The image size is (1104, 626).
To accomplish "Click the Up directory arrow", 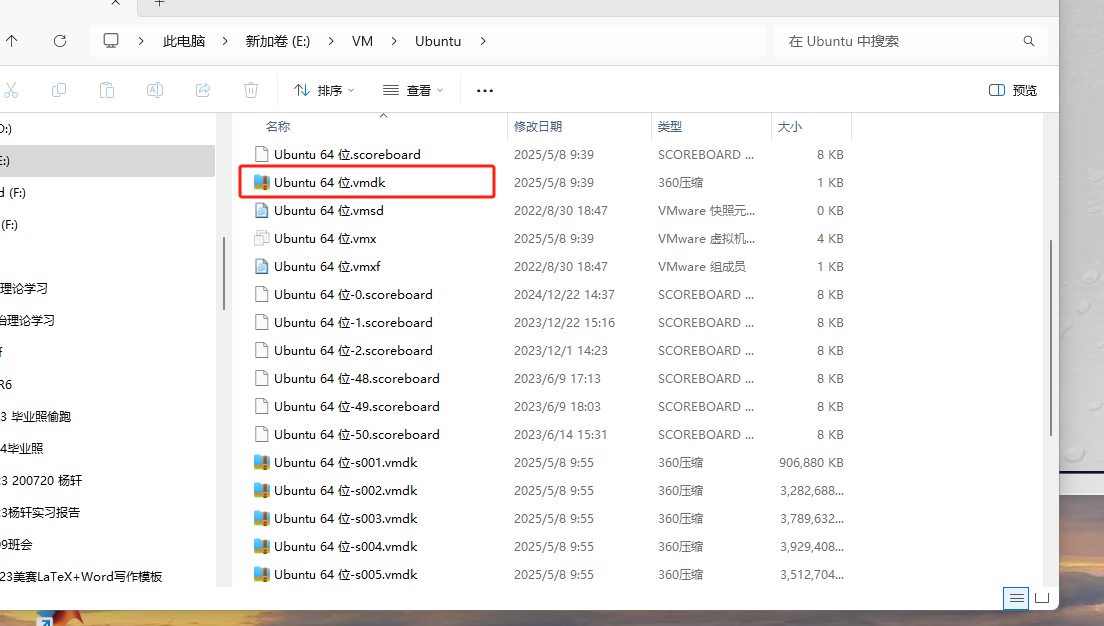I will 11,41.
